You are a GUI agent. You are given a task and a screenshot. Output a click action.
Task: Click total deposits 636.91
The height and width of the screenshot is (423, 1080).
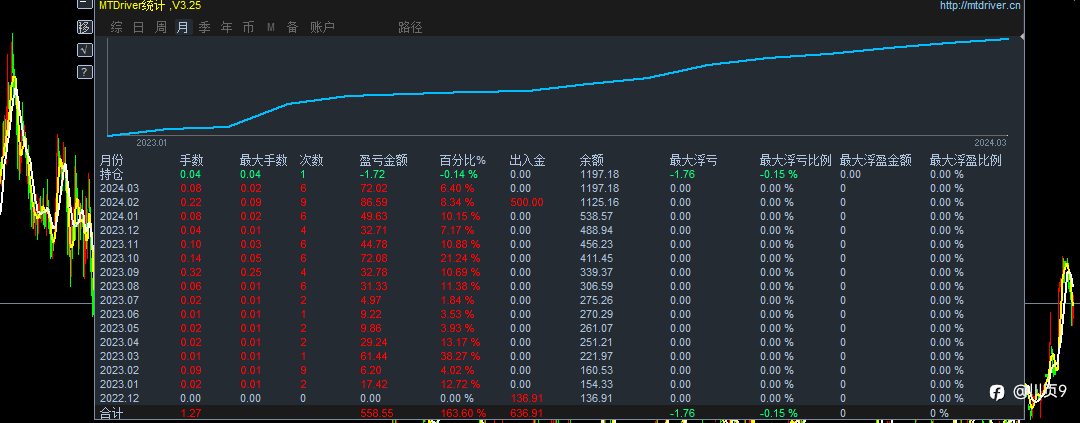(x=527, y=413)
